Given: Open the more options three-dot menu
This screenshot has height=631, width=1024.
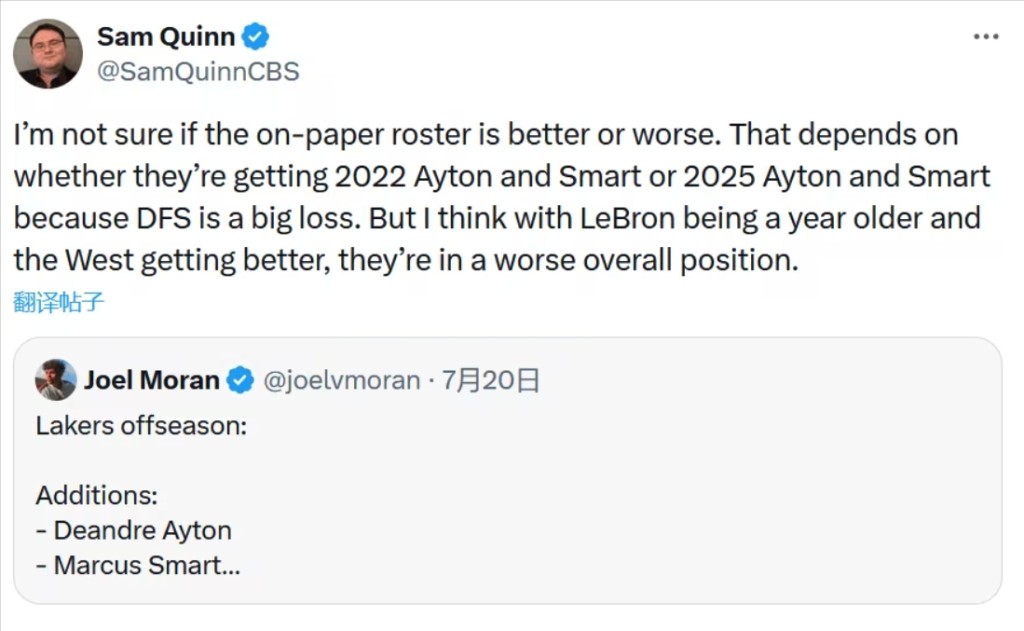Looking at the screenshot, I should pos(986,36).
